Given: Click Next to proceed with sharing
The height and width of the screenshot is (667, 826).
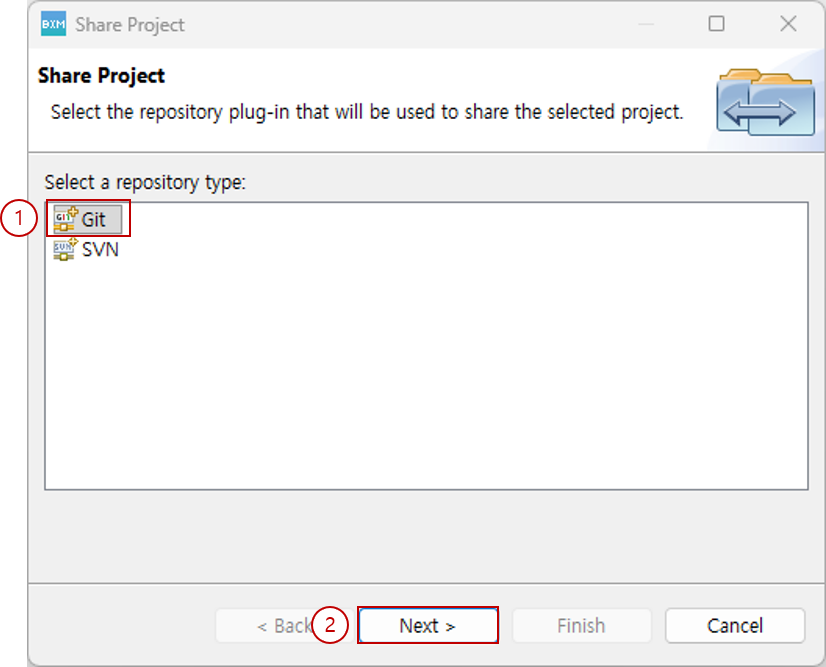Looking at the screenshot, I should 428,625.
